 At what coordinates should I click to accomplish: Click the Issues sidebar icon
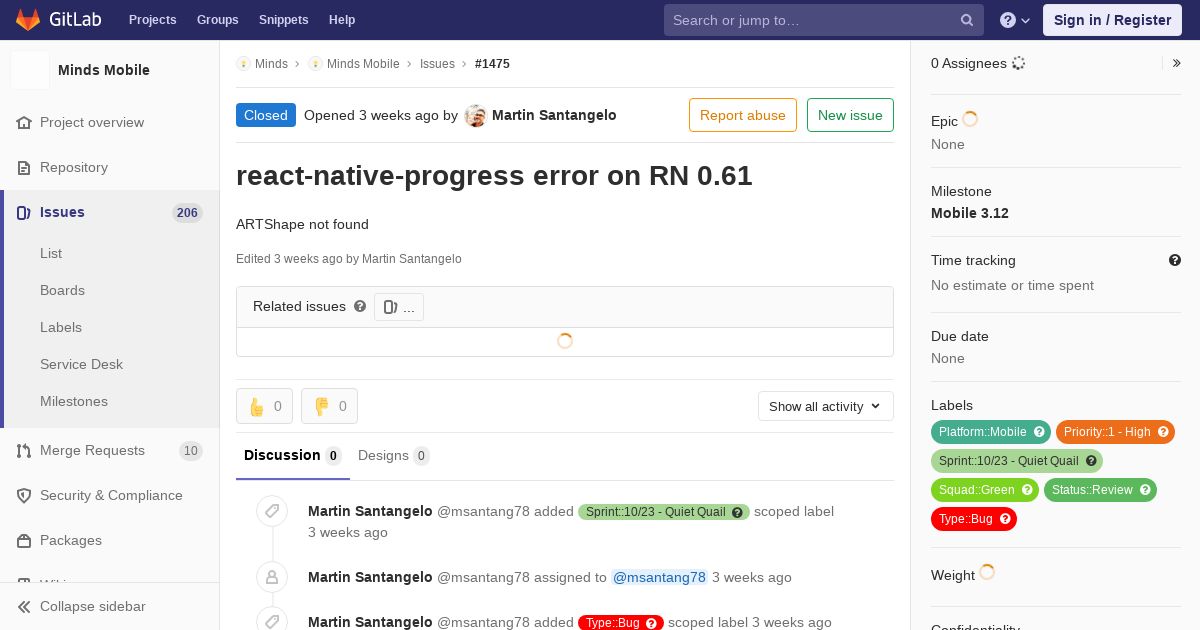pos(24,212)
